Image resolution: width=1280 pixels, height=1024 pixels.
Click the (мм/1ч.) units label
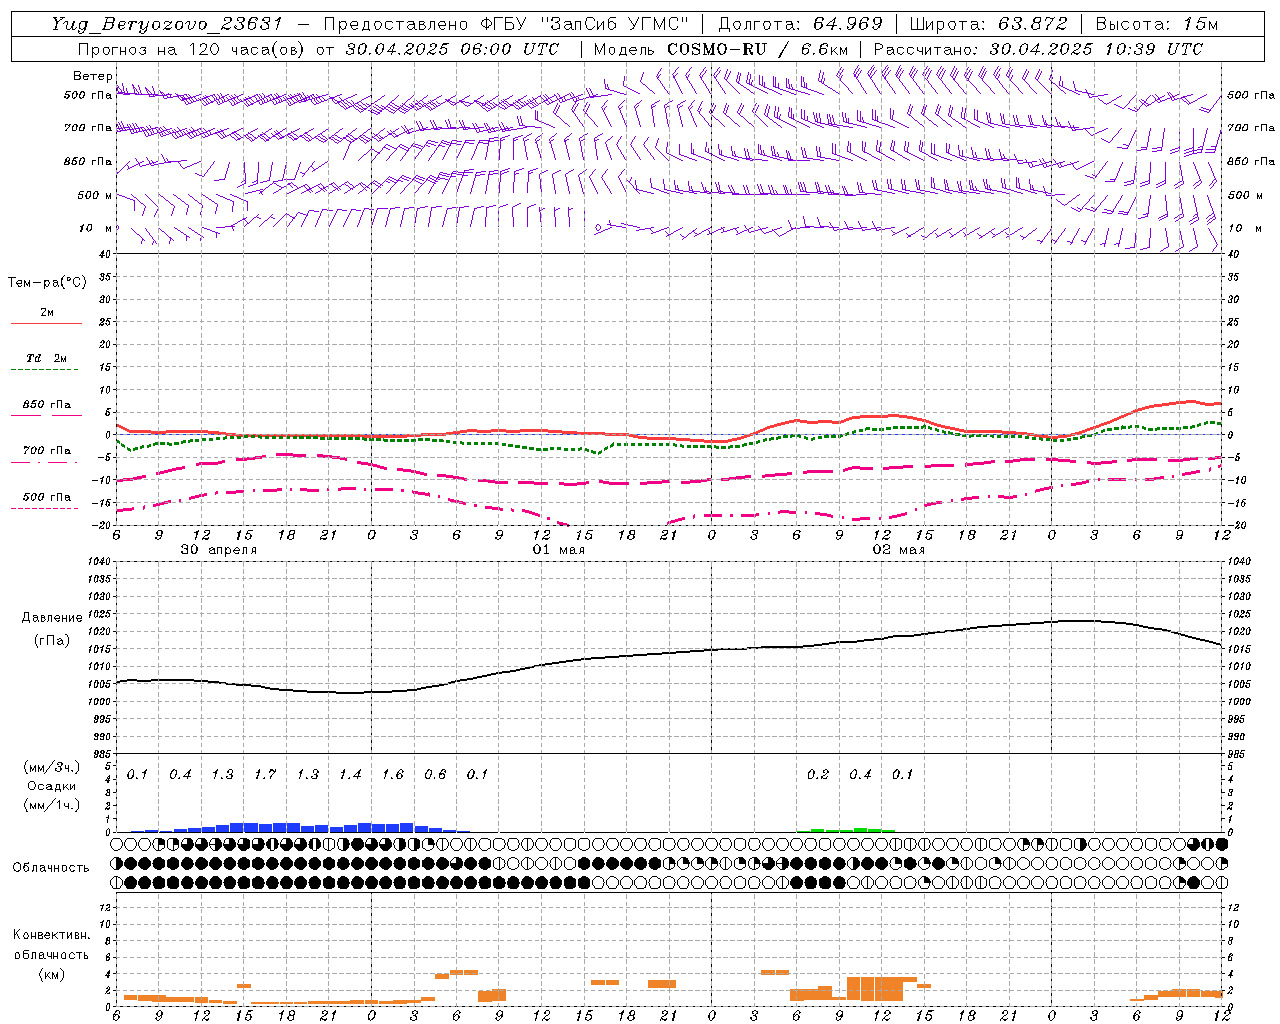(x=52, y=804)
